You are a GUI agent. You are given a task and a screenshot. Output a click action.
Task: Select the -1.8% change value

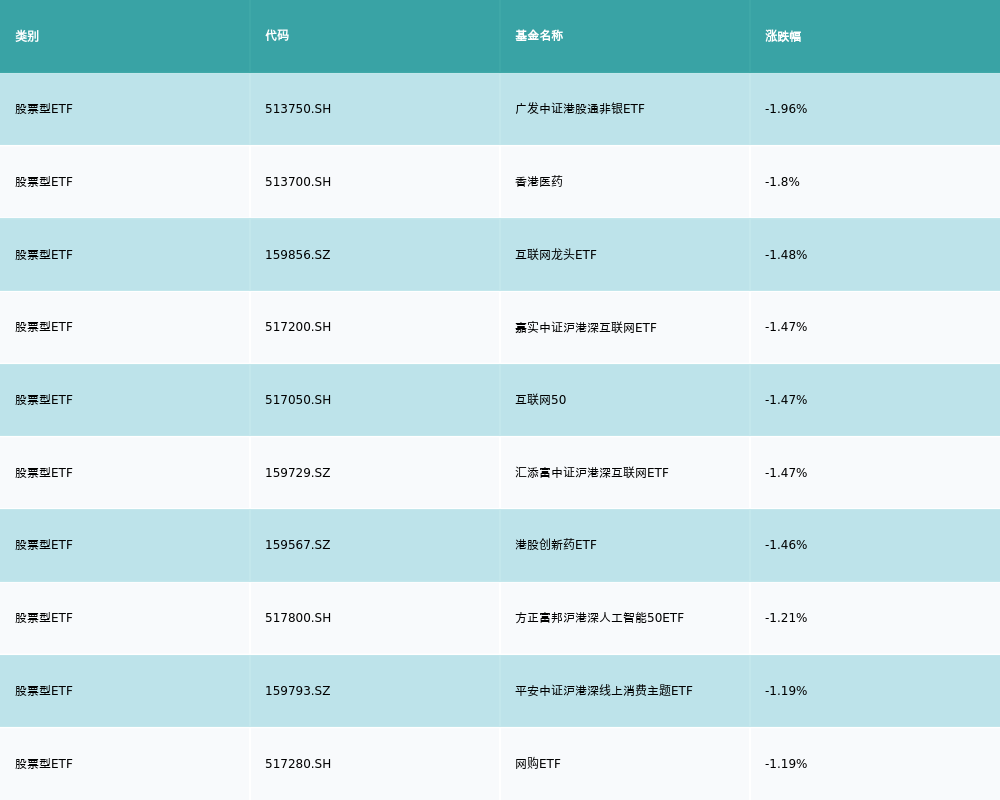pyautogui.click(x=782, y=182)
